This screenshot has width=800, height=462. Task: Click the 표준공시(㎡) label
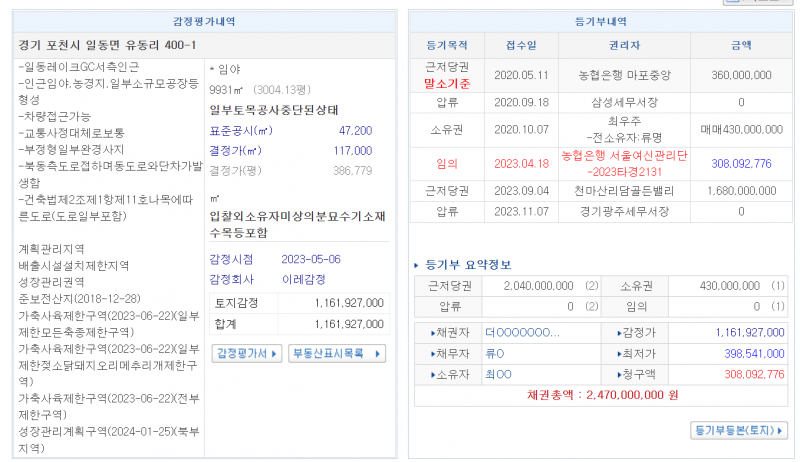240,131
